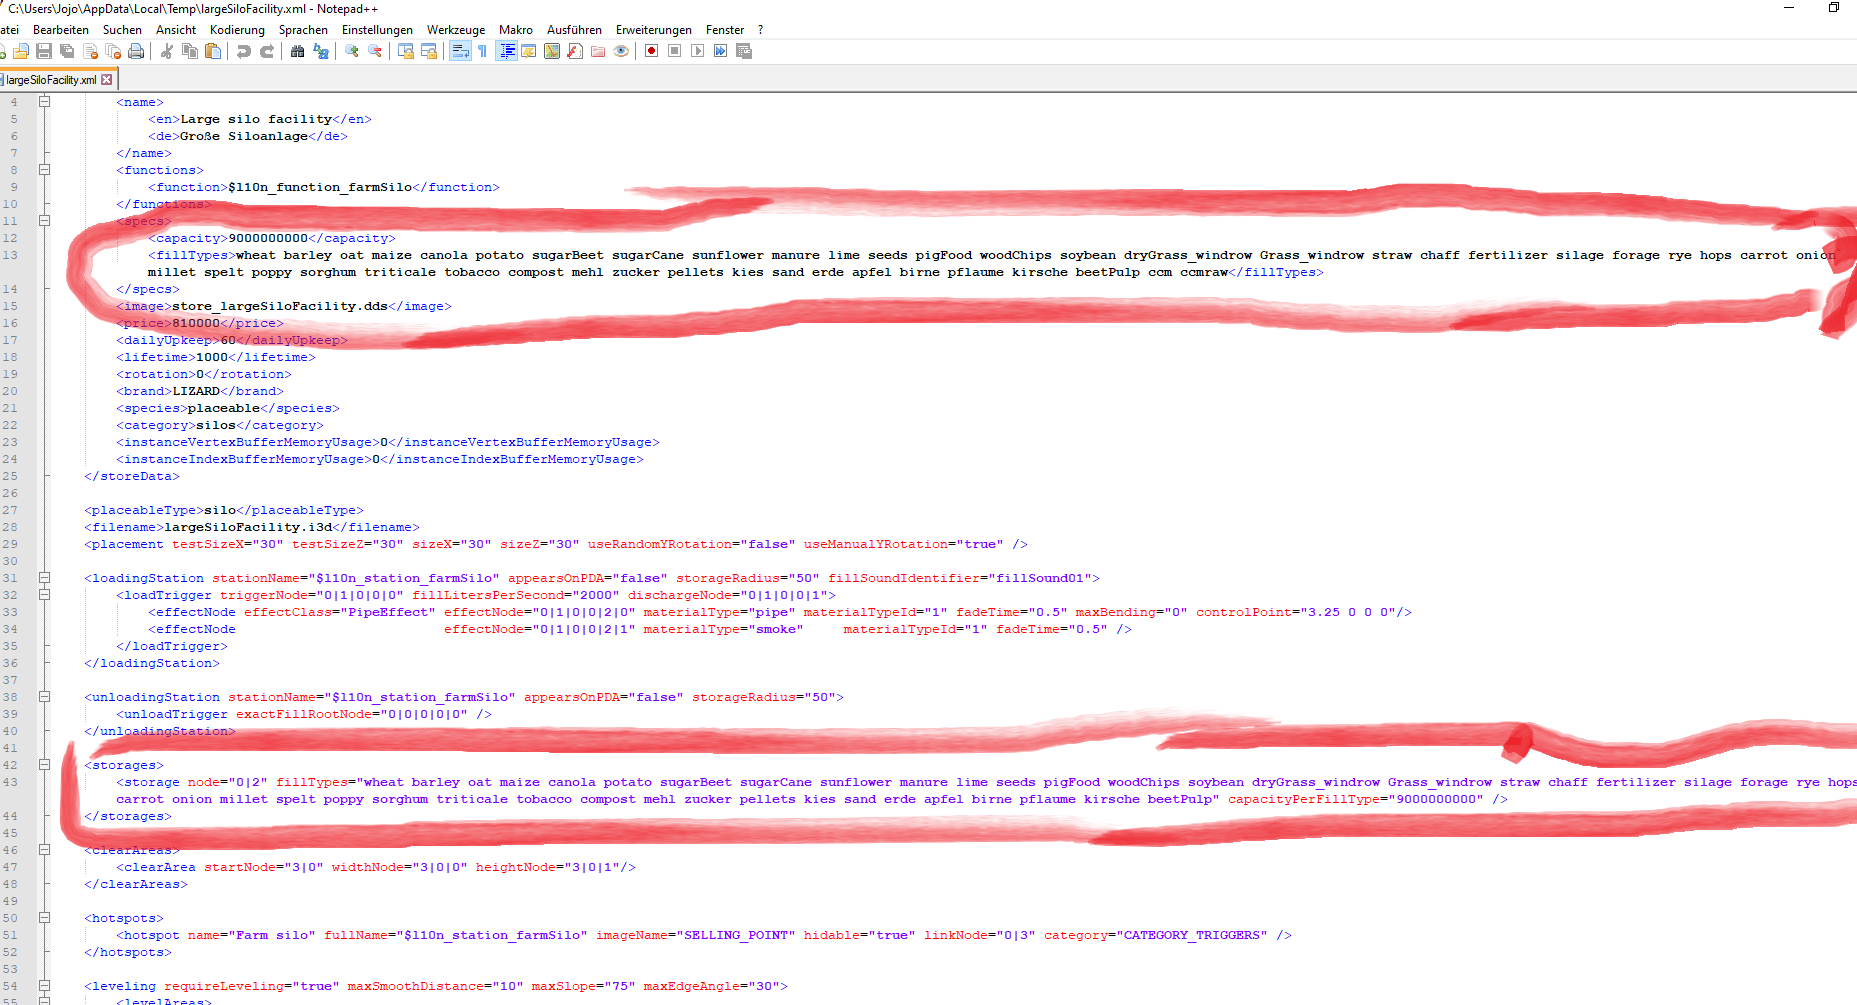The height and width of the screenshot is (1005, 1857).
Task: Toggle file monitoring eye icon
Action: pyautogui.click(x=620, y=51)
